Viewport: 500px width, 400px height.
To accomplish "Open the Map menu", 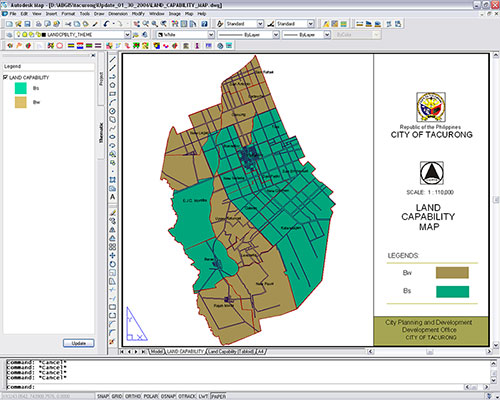I will [x=189, y=14].
